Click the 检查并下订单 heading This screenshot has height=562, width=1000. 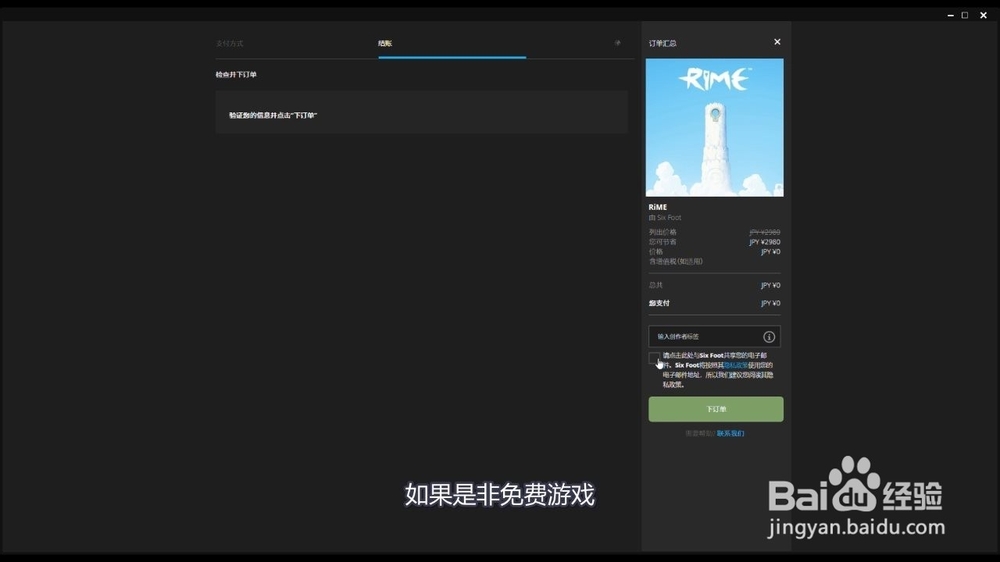[x=236, y=75]
